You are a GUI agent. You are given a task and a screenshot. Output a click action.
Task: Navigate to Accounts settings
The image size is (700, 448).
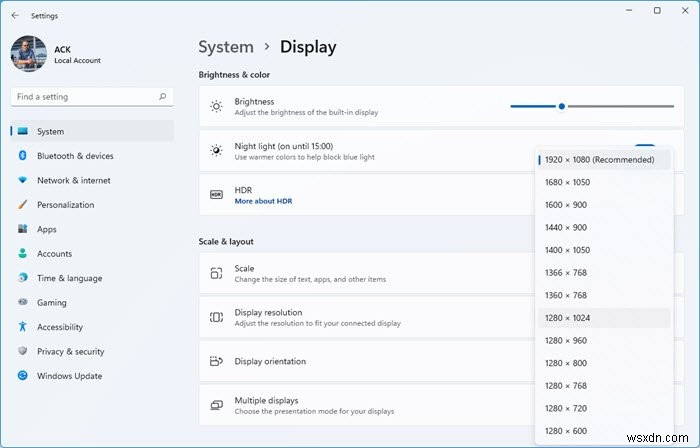pyautogui.click(x=54, y=253)
